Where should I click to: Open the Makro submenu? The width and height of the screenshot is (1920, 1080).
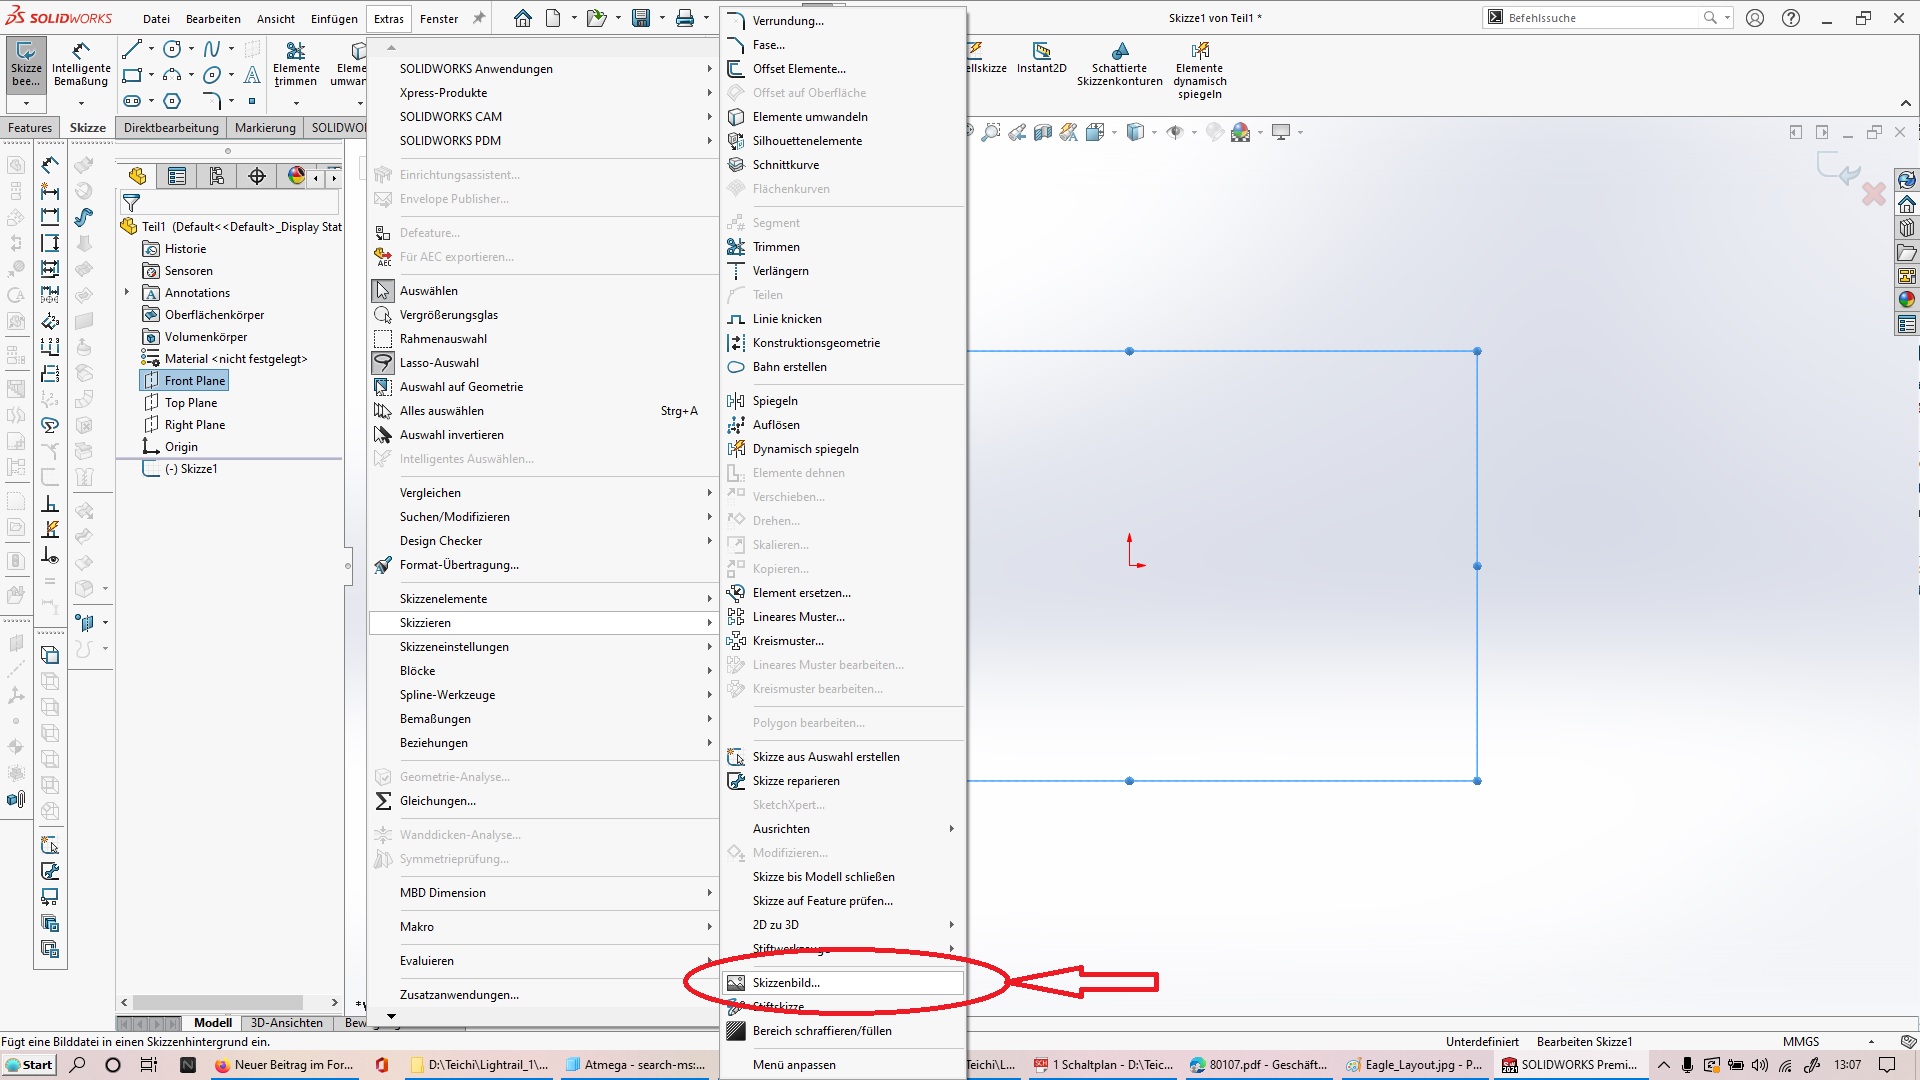click(543, 927)
